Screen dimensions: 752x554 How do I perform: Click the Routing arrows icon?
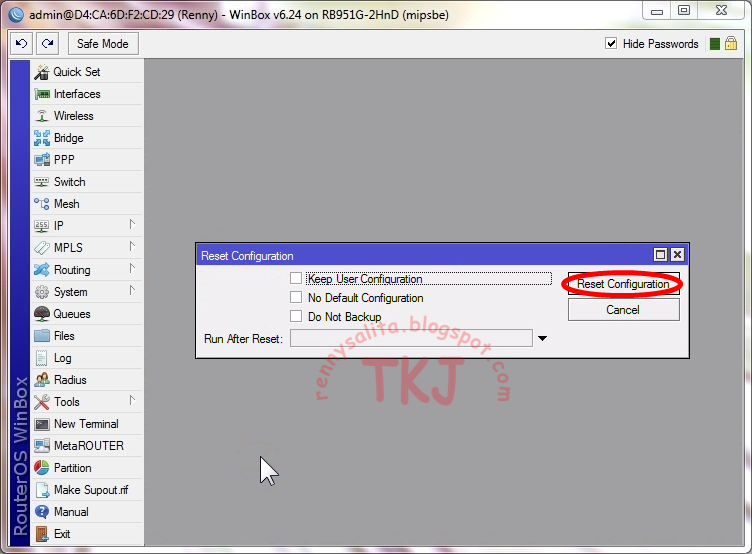tap(42, 270)
